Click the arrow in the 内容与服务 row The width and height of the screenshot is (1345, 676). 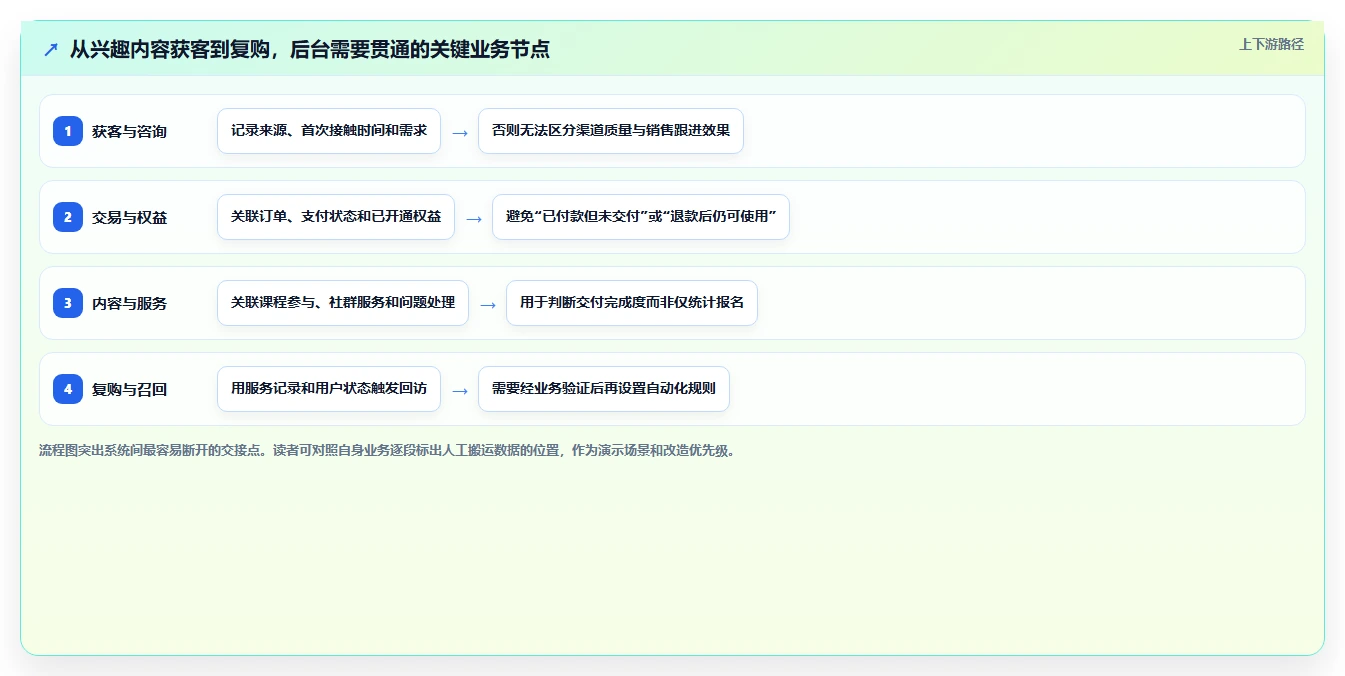tap(488, 304)
